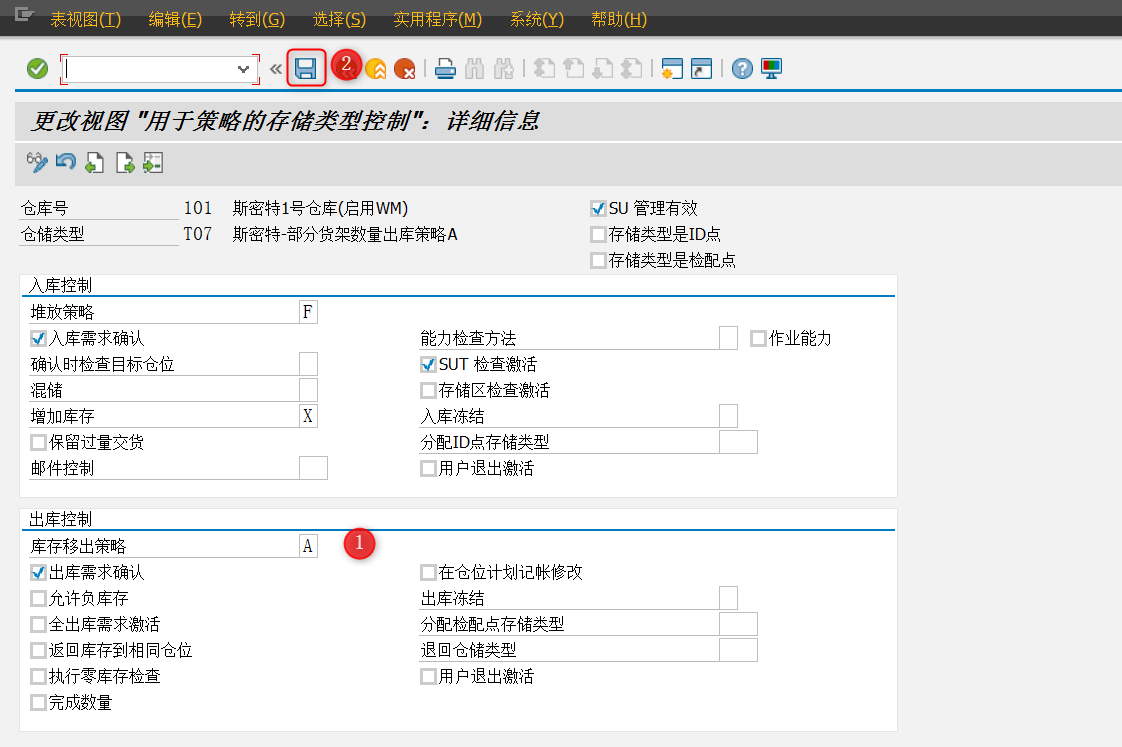The height and width of the screenshot is (747, 1122).
Task: Click the warehouse number value 101
Action: [x=197, y=208]
